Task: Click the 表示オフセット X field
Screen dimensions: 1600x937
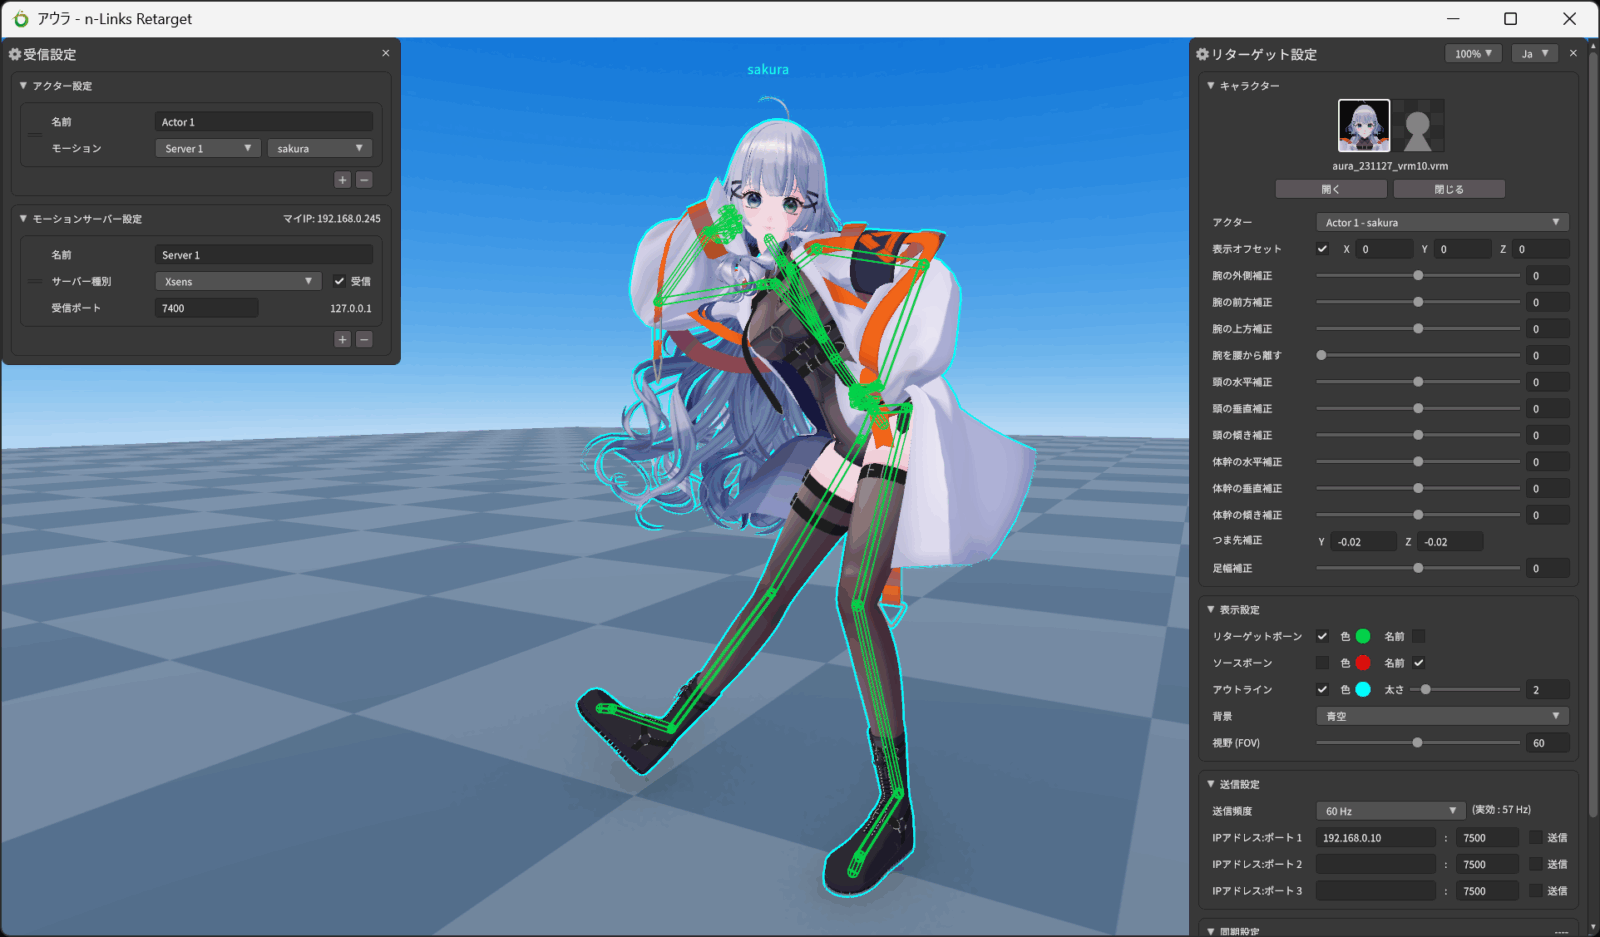Action: tap(1384, 249)
